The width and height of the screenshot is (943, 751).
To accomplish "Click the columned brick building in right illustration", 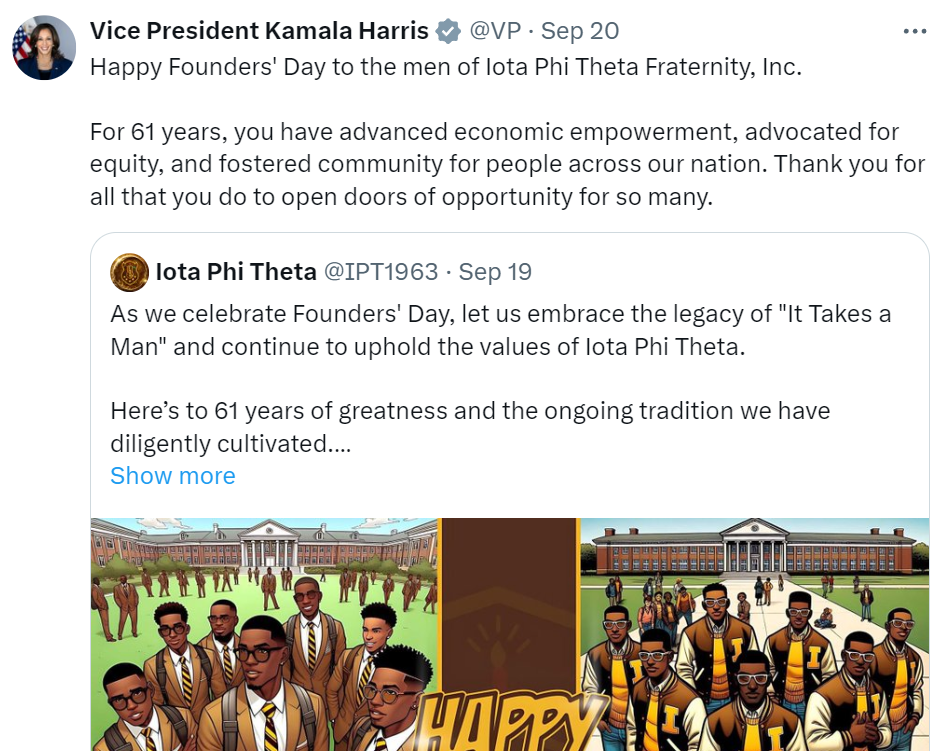I will (x=755, y=548).
